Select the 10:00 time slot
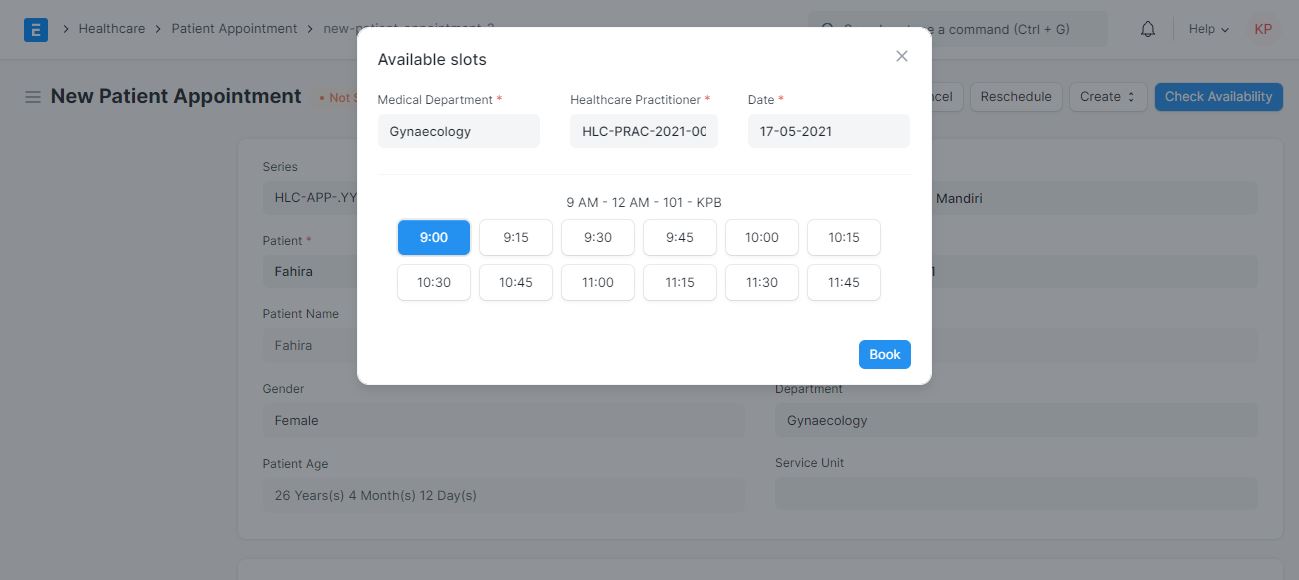 pos(762,238)
